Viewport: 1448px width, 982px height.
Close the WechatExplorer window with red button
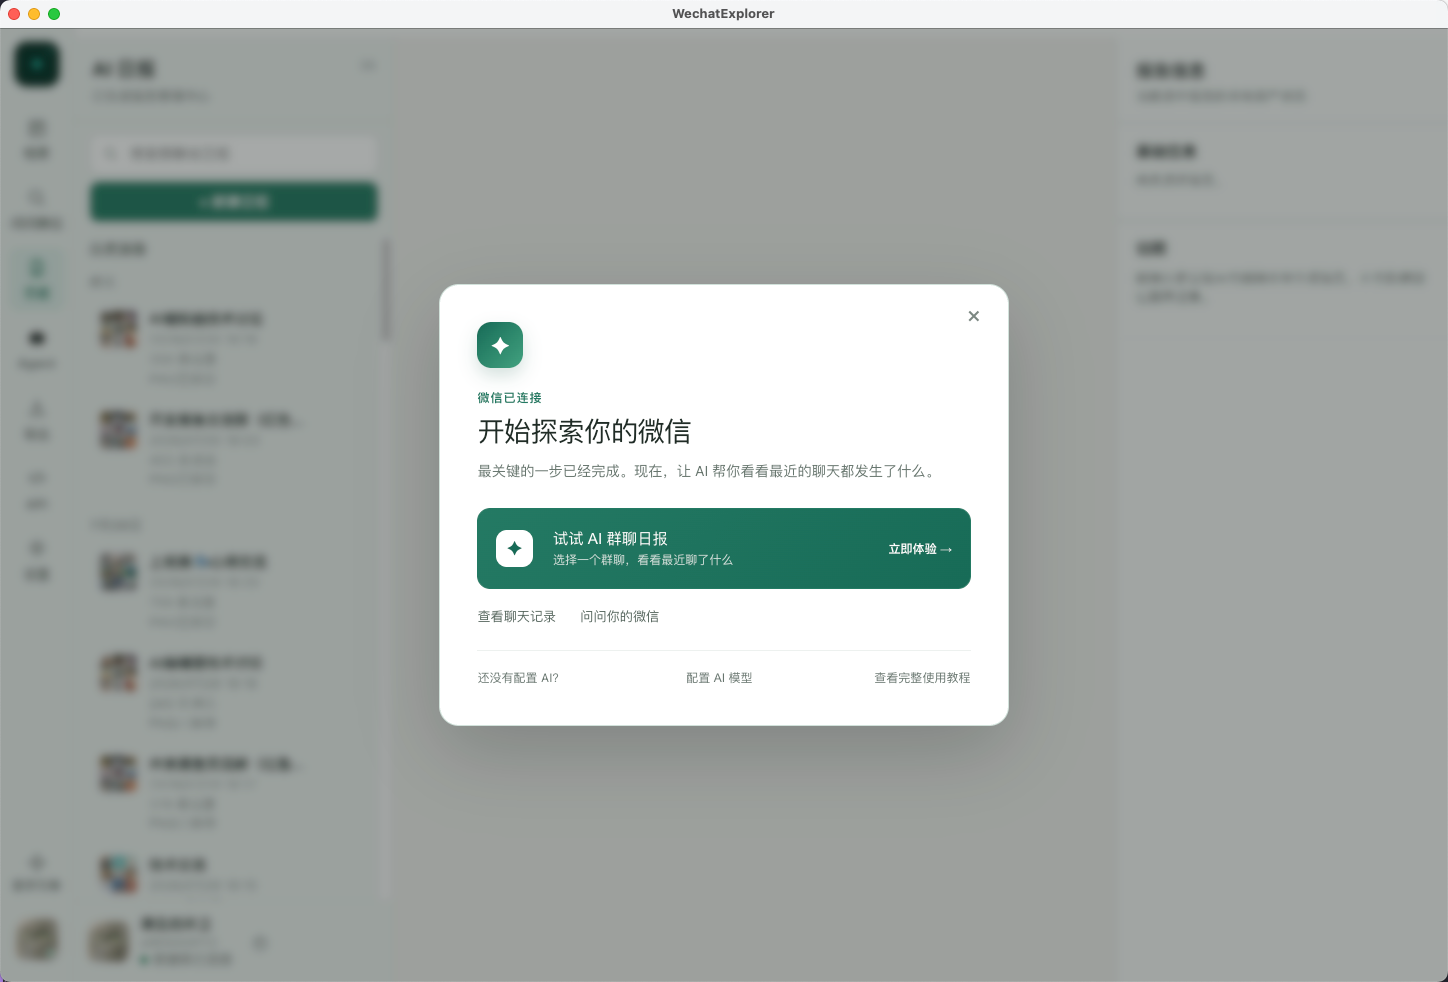pos(14,14)
